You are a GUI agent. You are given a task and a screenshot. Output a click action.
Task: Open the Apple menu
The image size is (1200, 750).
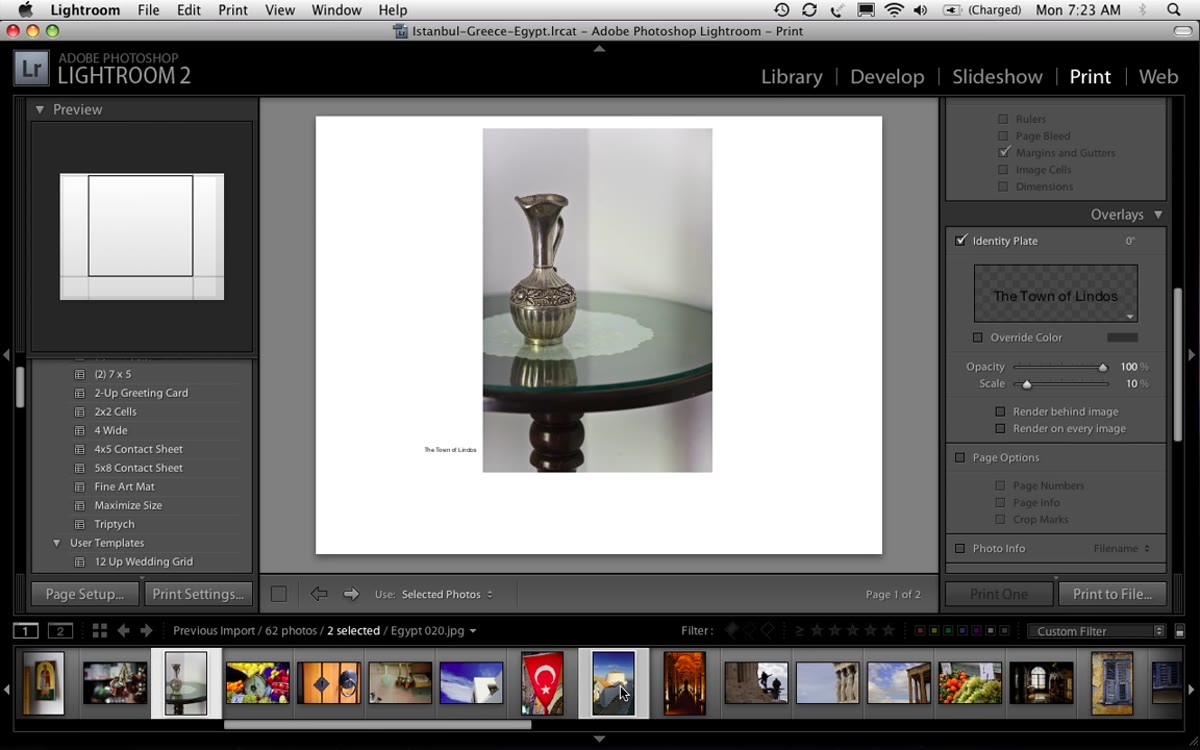click(x=25, y=10)
